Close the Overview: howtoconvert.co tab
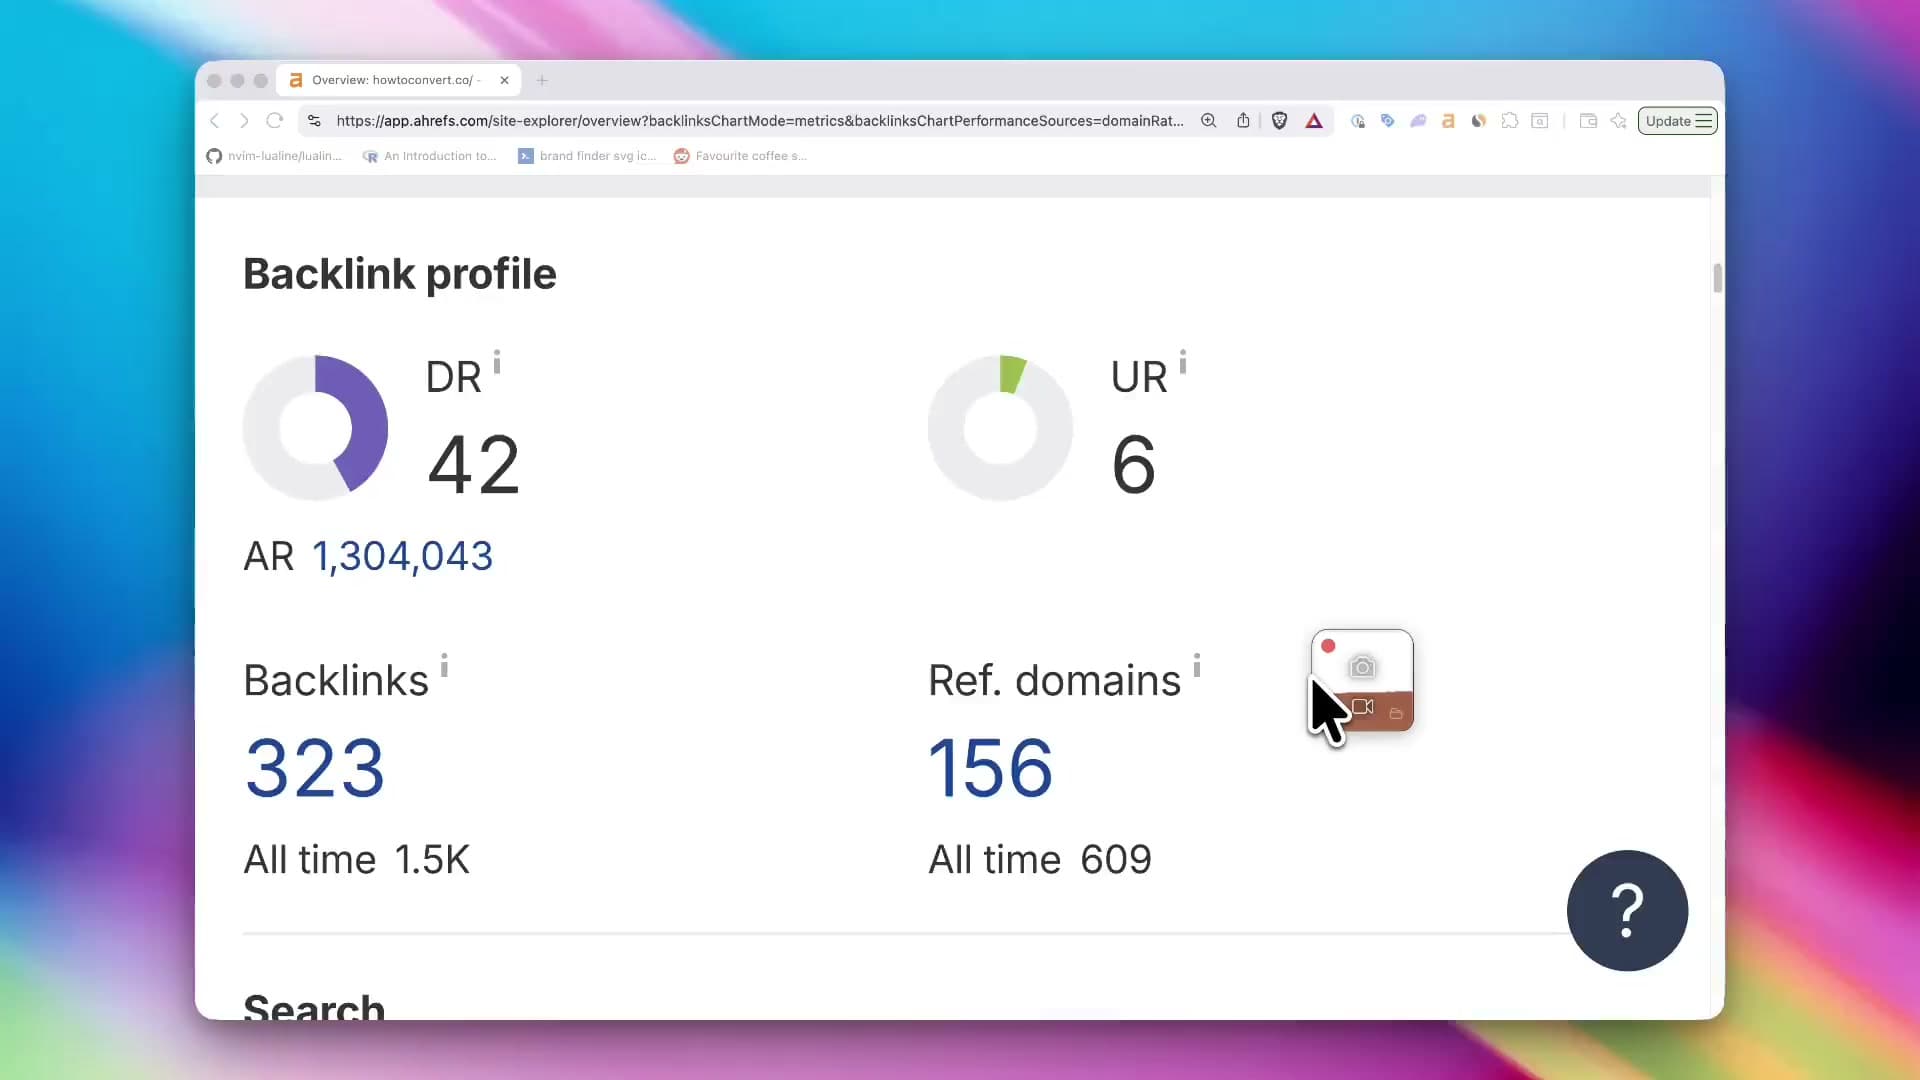 click(x=505, y=80)
